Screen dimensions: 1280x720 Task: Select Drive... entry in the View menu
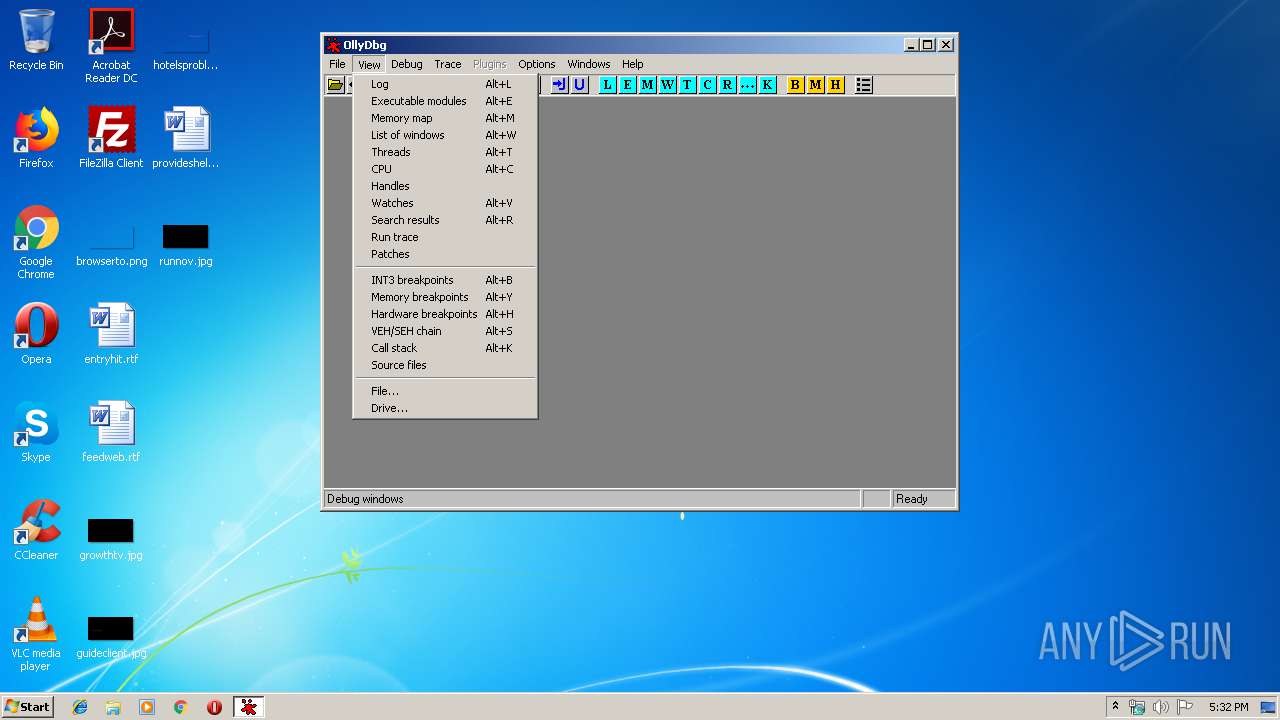click(445, 408)
